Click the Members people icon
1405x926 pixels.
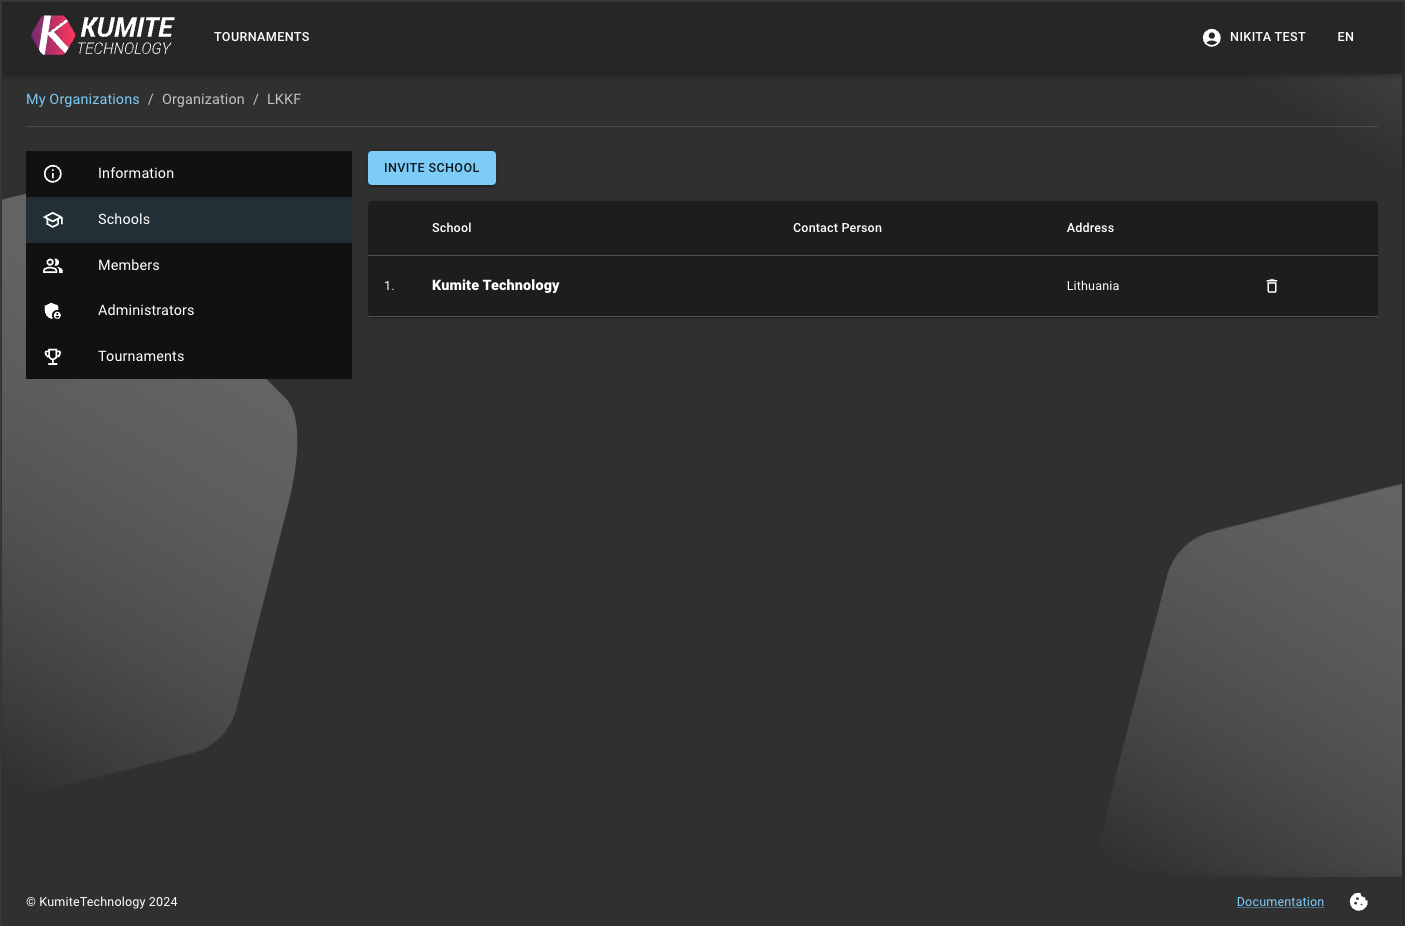[x=53, y=266]
